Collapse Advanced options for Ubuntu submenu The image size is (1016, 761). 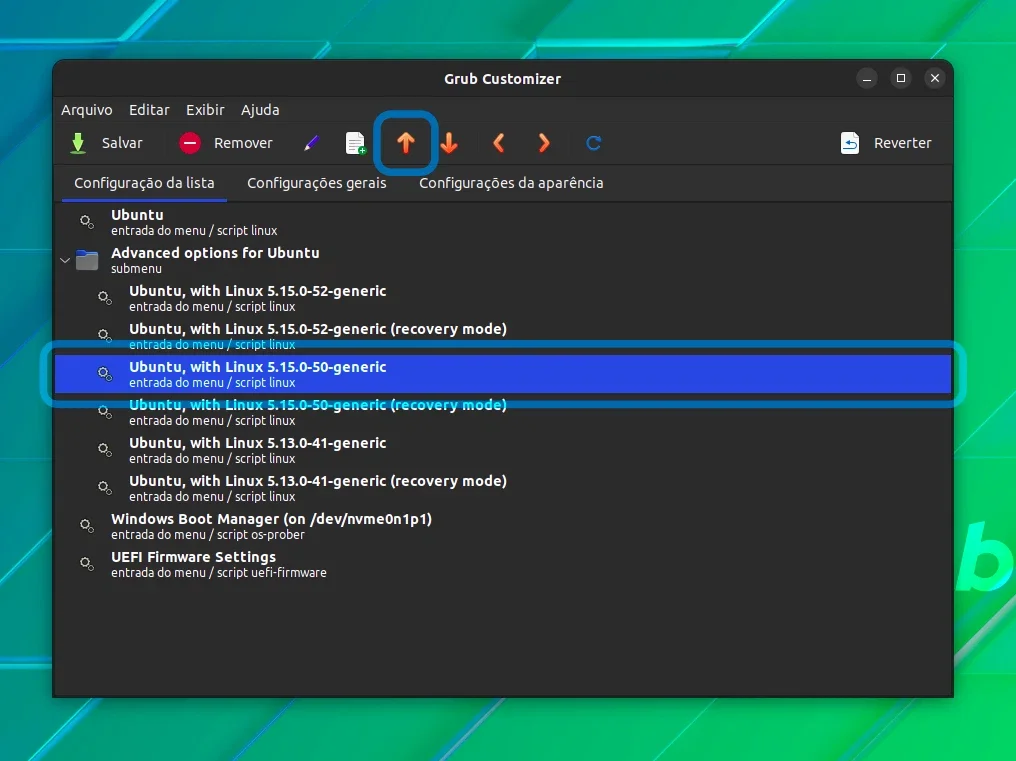click(65, 261)
